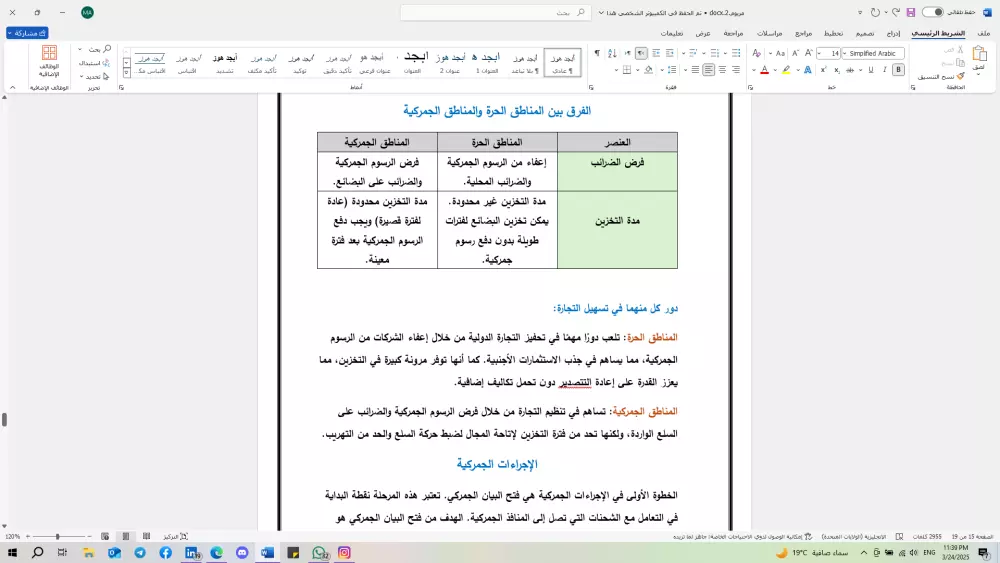Image resolution: width=1000 pixels, height=563 pixels.
Task: Toggle Superscript button
Action: tap(823, 70)
